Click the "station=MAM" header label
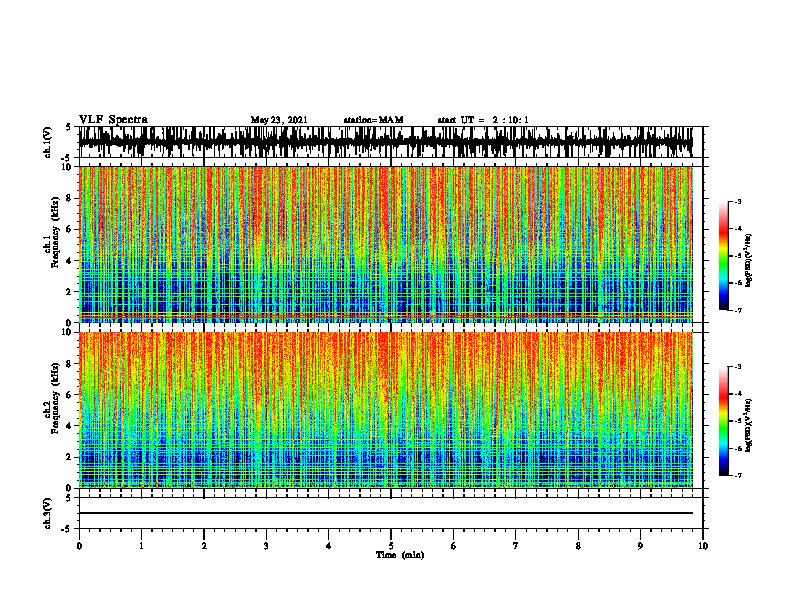The height and width of the screenshot is (612, 792). [373, 120]
